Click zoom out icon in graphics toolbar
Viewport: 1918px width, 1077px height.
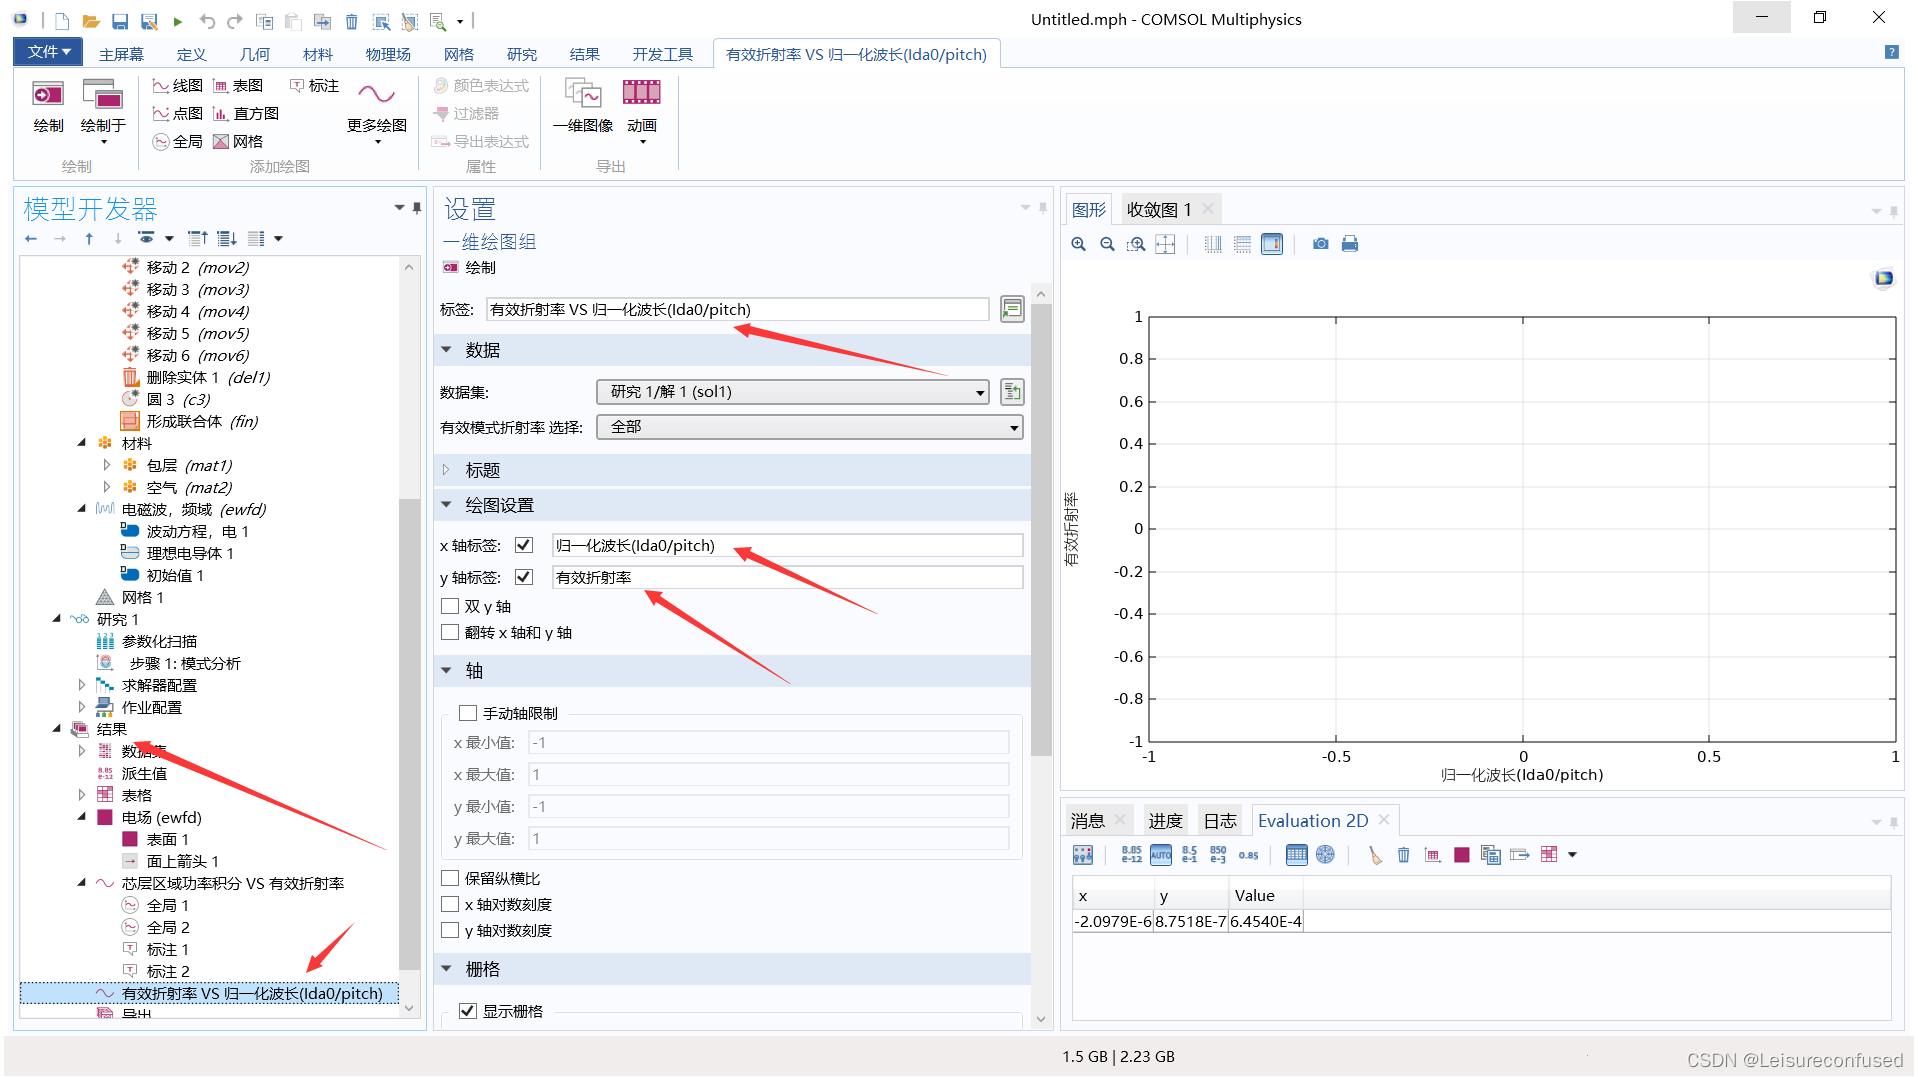click(x=1107, y=244)
